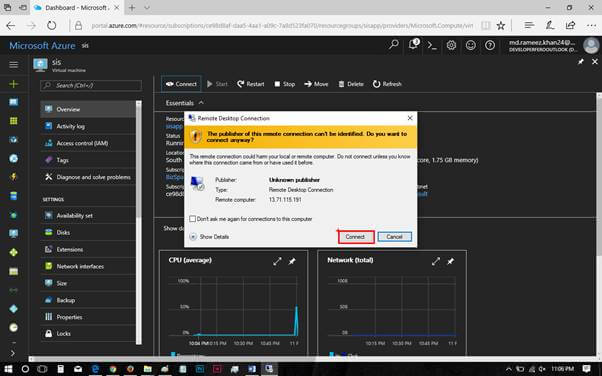Launch Cloud Shell icon
The height and width of the screenshot is (376, 602).
coord(432,45)
